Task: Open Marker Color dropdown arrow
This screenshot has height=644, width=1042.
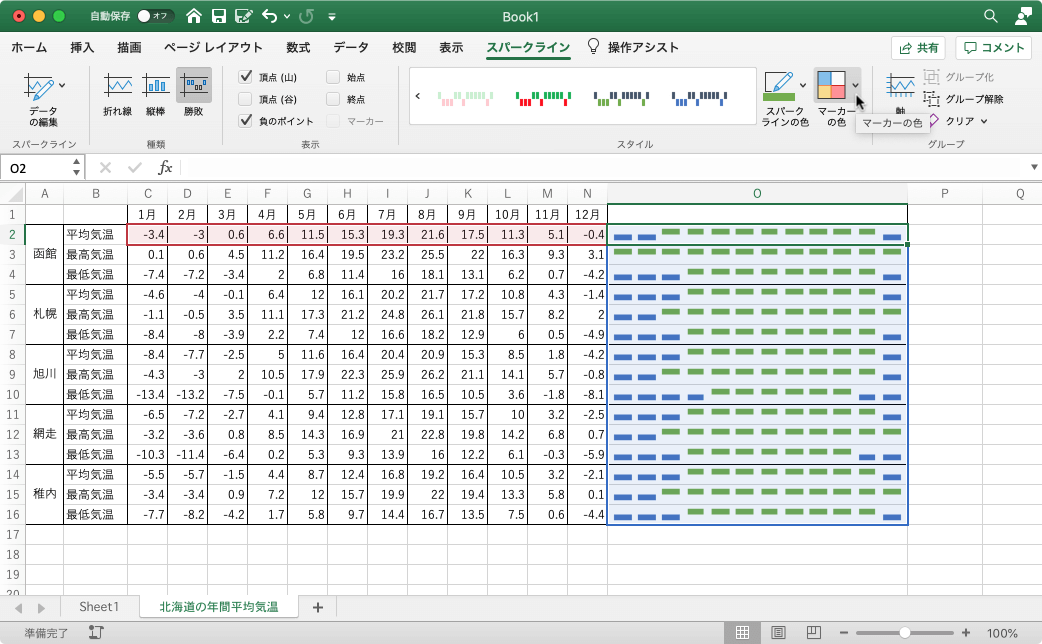Action: coord(855,85)
